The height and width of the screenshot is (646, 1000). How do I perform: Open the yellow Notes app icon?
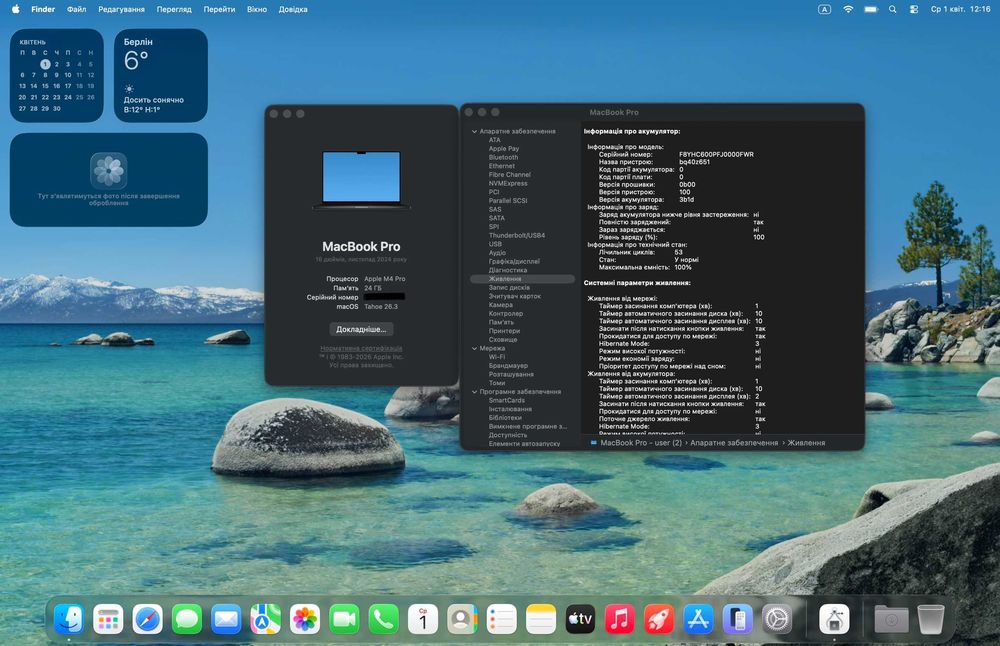click(x=541, y=619)
